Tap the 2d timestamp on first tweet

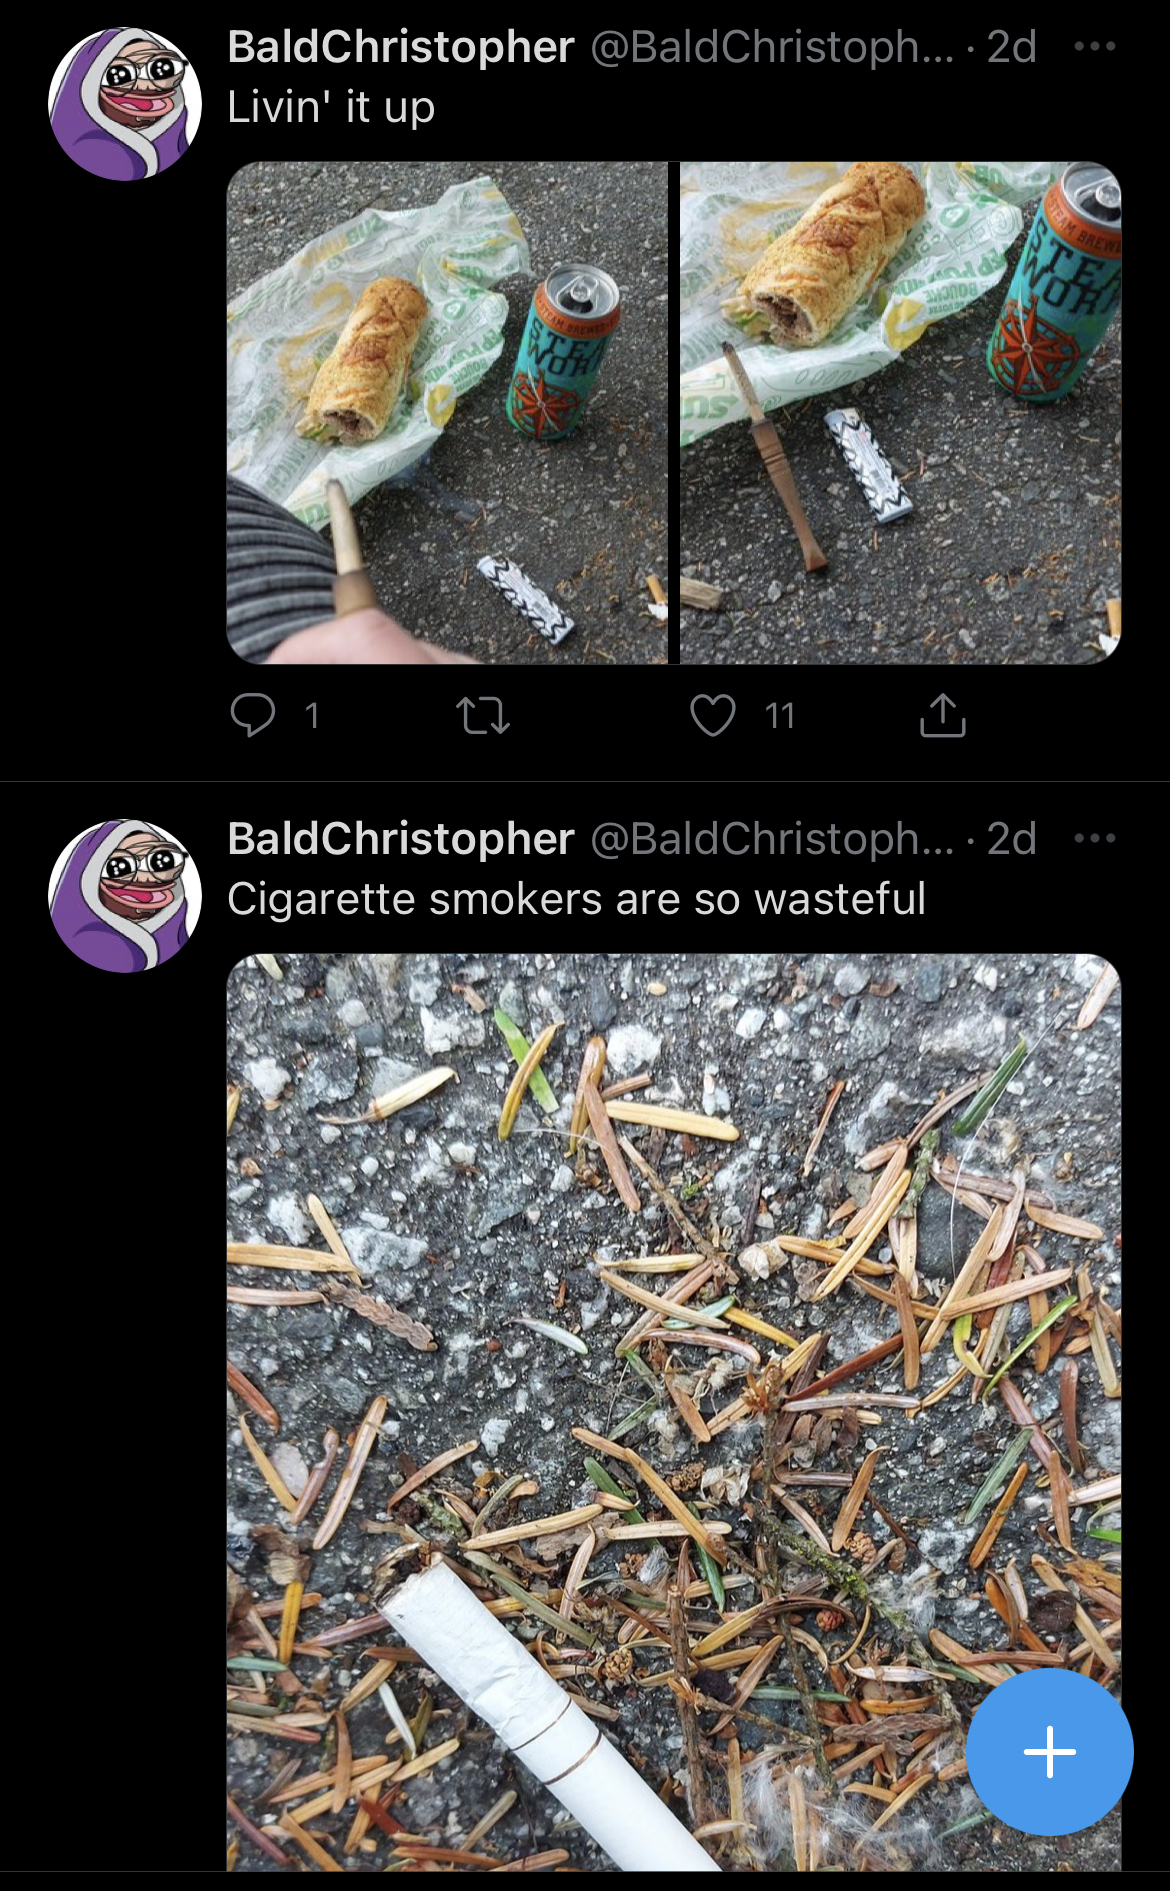point(1012,47)
